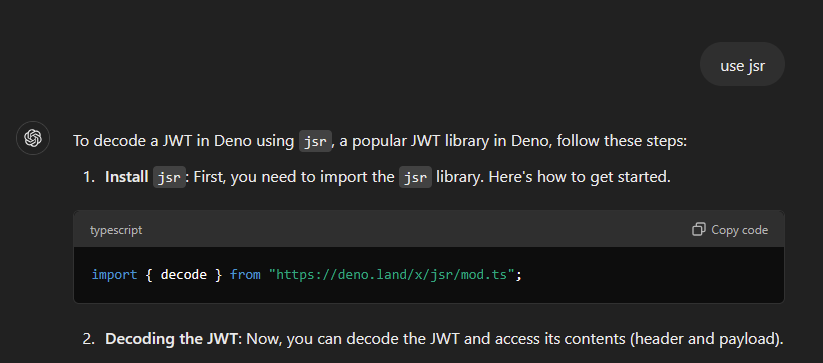
Task: Click the green deno.land URL string
Action: point(392,275)
